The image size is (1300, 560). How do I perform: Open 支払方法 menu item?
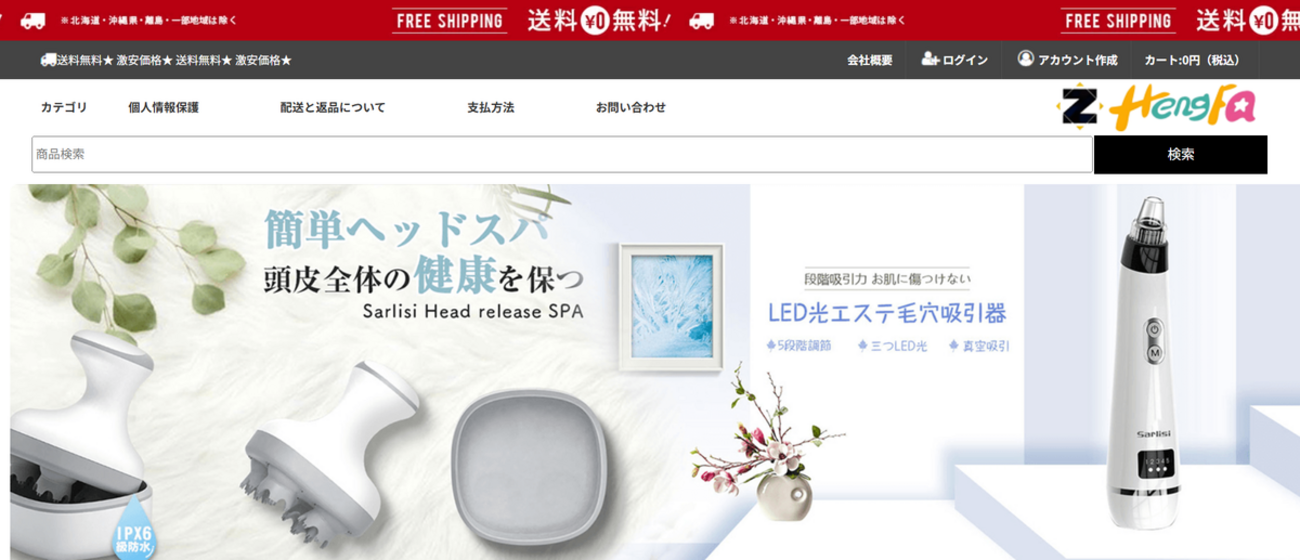(490, 107)
